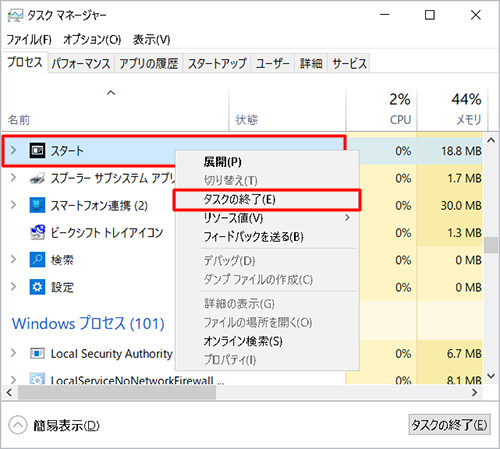Image resolution: width=500 pixels, height=449 pixels.
Task: Click the 1.7 MB memory value
Action: [464, 178]
